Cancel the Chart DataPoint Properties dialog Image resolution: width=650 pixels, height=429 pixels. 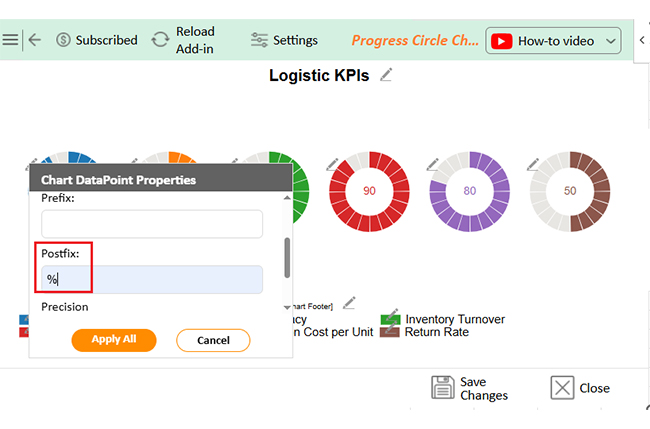[x=213, y=340]
